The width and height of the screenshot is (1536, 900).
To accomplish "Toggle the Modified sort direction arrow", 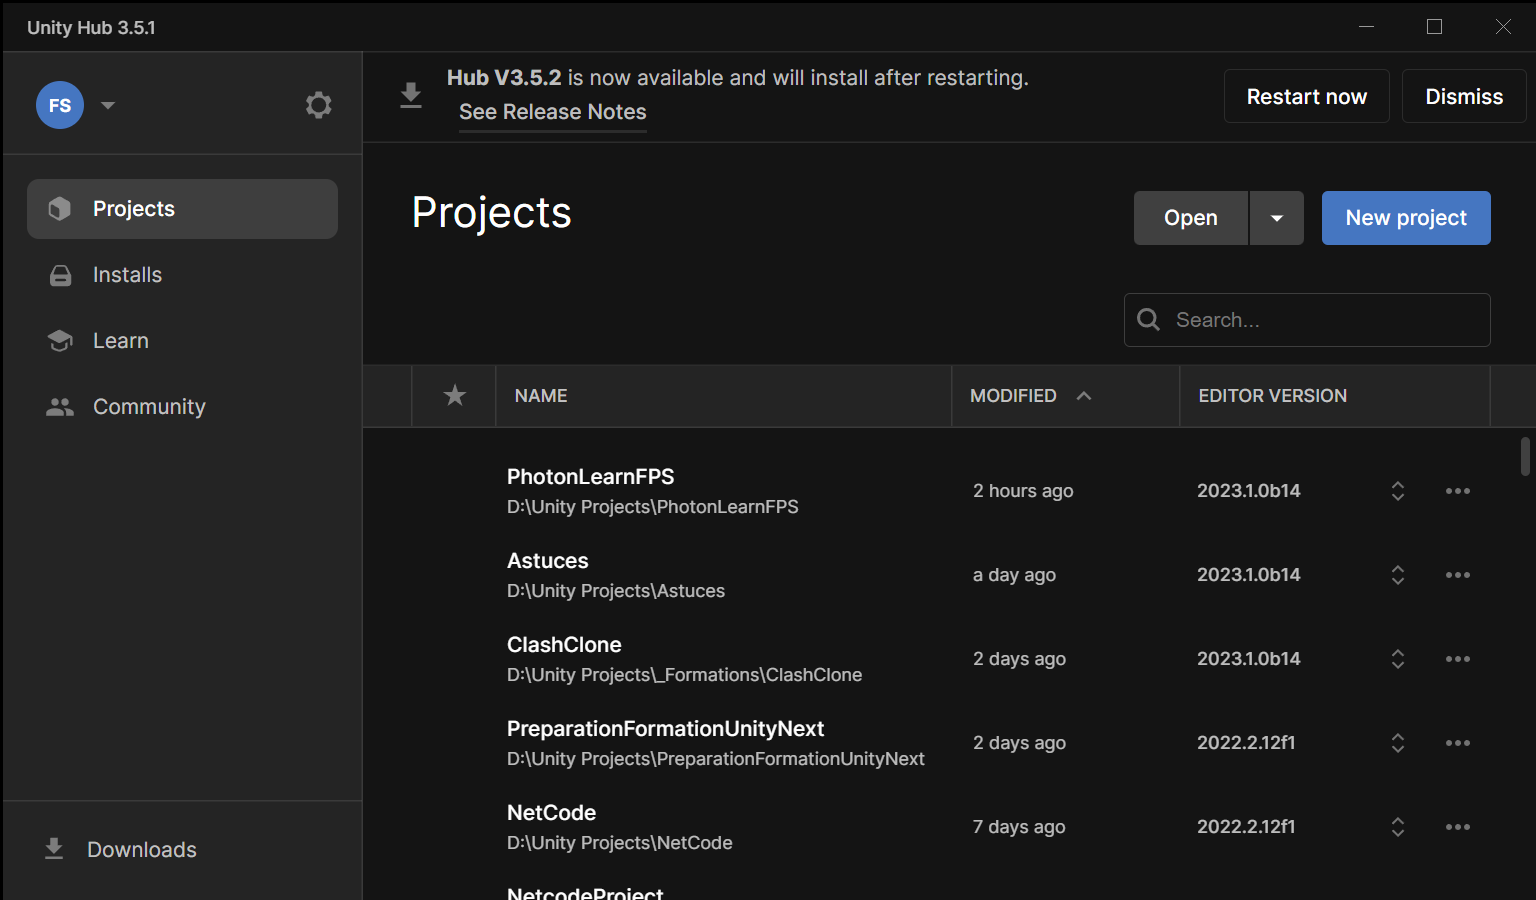I will click(x=1084, y=396).
